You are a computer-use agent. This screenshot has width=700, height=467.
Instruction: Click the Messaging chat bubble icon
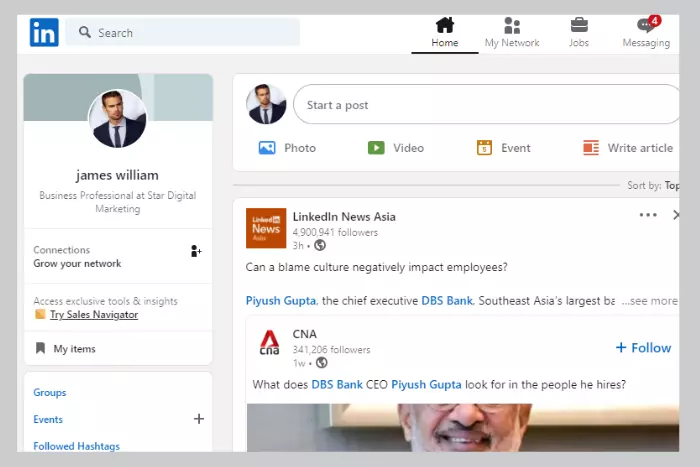(x=645, y=26)
